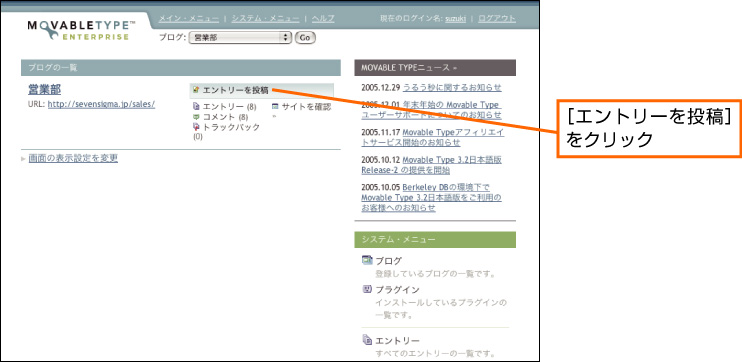742x362 pixels.
Task: Click the blog icon in システム・メニュー
Action: [367, 260]
